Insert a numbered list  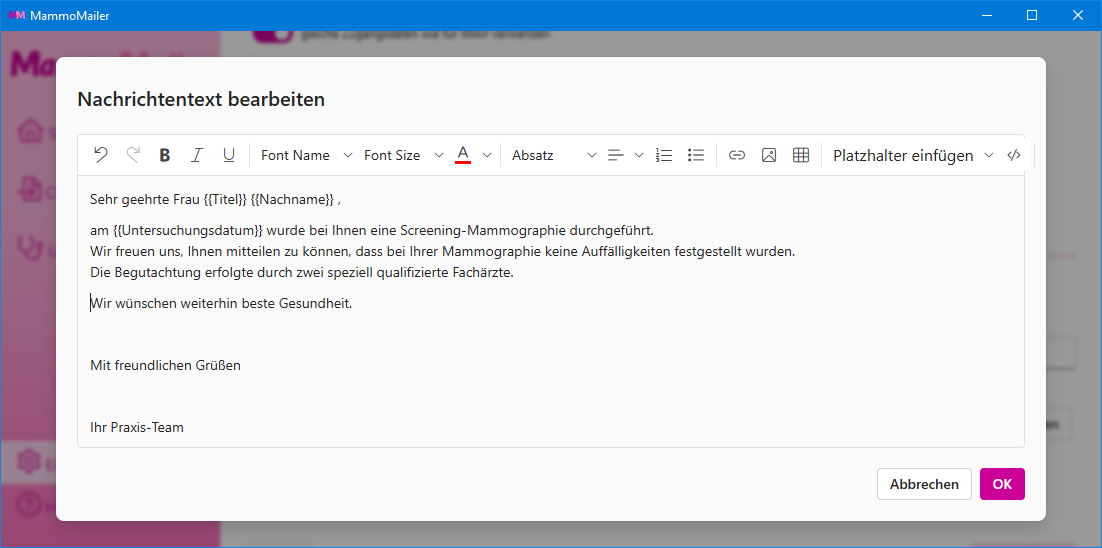point(664,155)
